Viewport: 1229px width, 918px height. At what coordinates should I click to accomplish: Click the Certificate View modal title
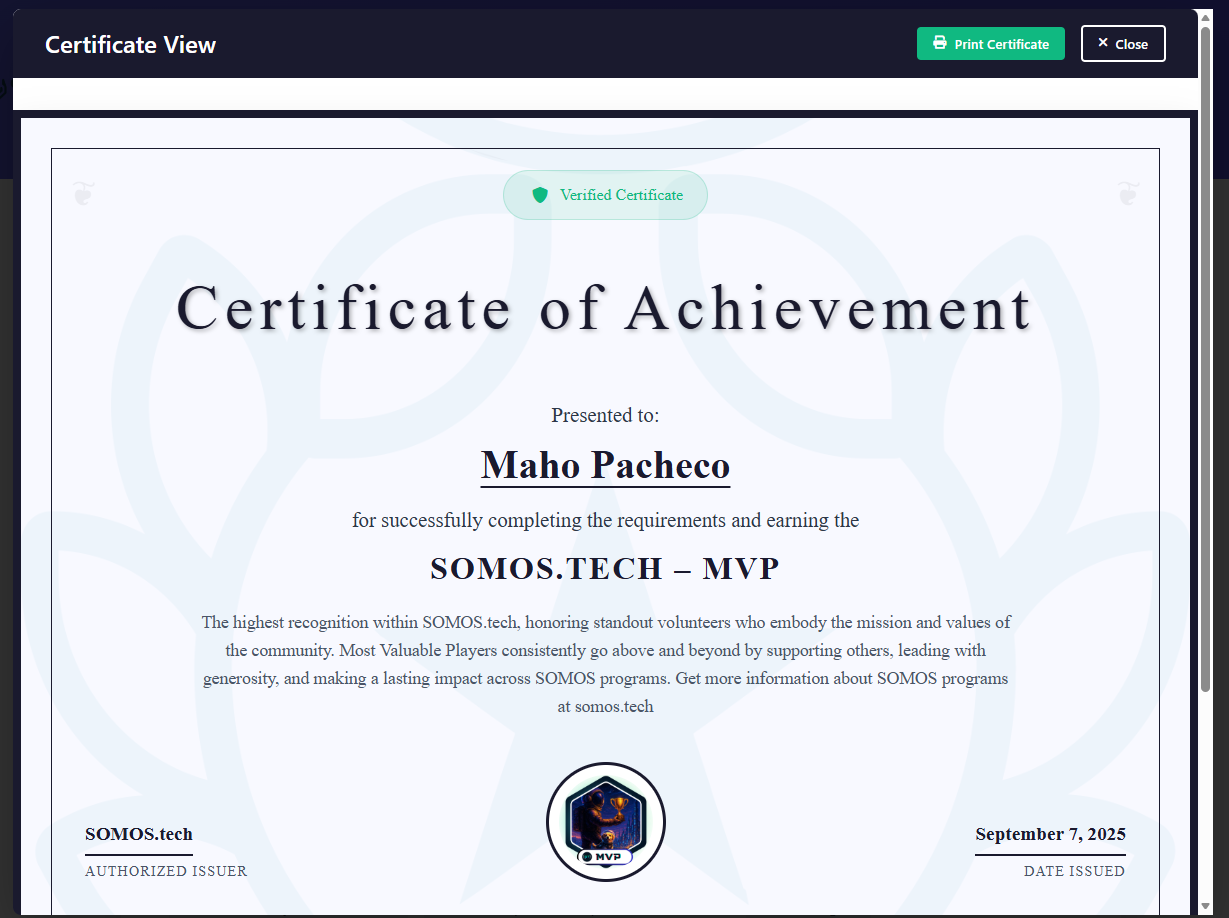[130, 45]
